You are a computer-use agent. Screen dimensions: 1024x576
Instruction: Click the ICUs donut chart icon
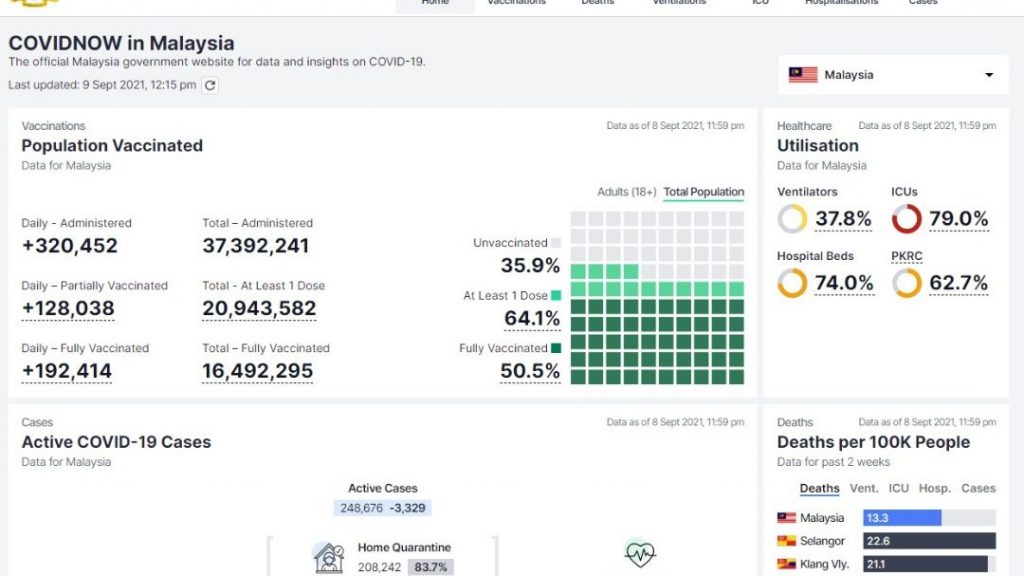pyautogui.click(x=906, y=219)
